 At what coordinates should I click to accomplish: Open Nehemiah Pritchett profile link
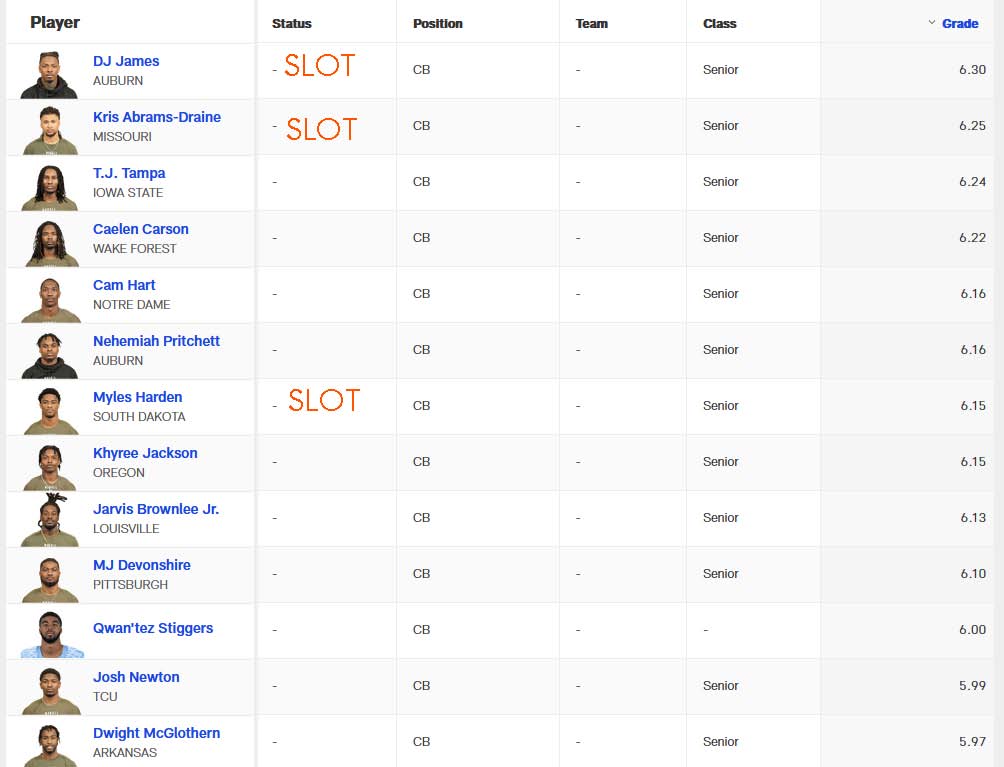coord(156,341)
